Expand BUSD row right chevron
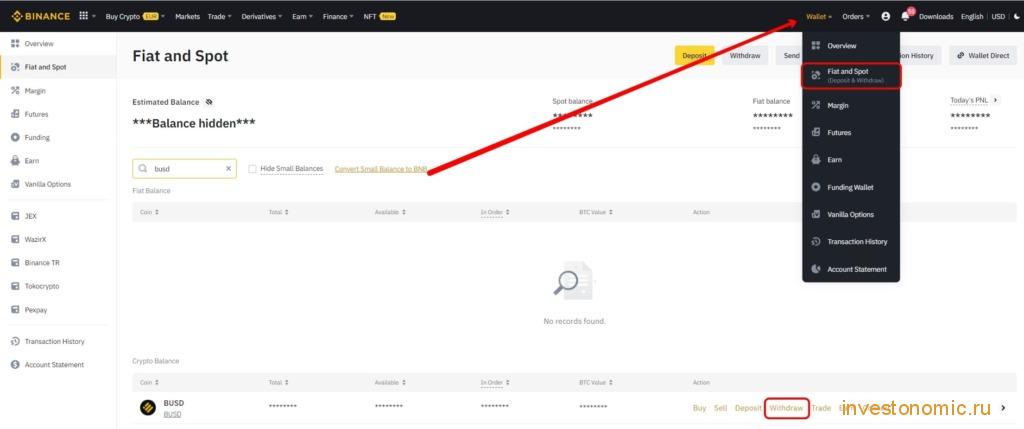This screenshot has height=429, width=1024. (x=1003, y=408)
